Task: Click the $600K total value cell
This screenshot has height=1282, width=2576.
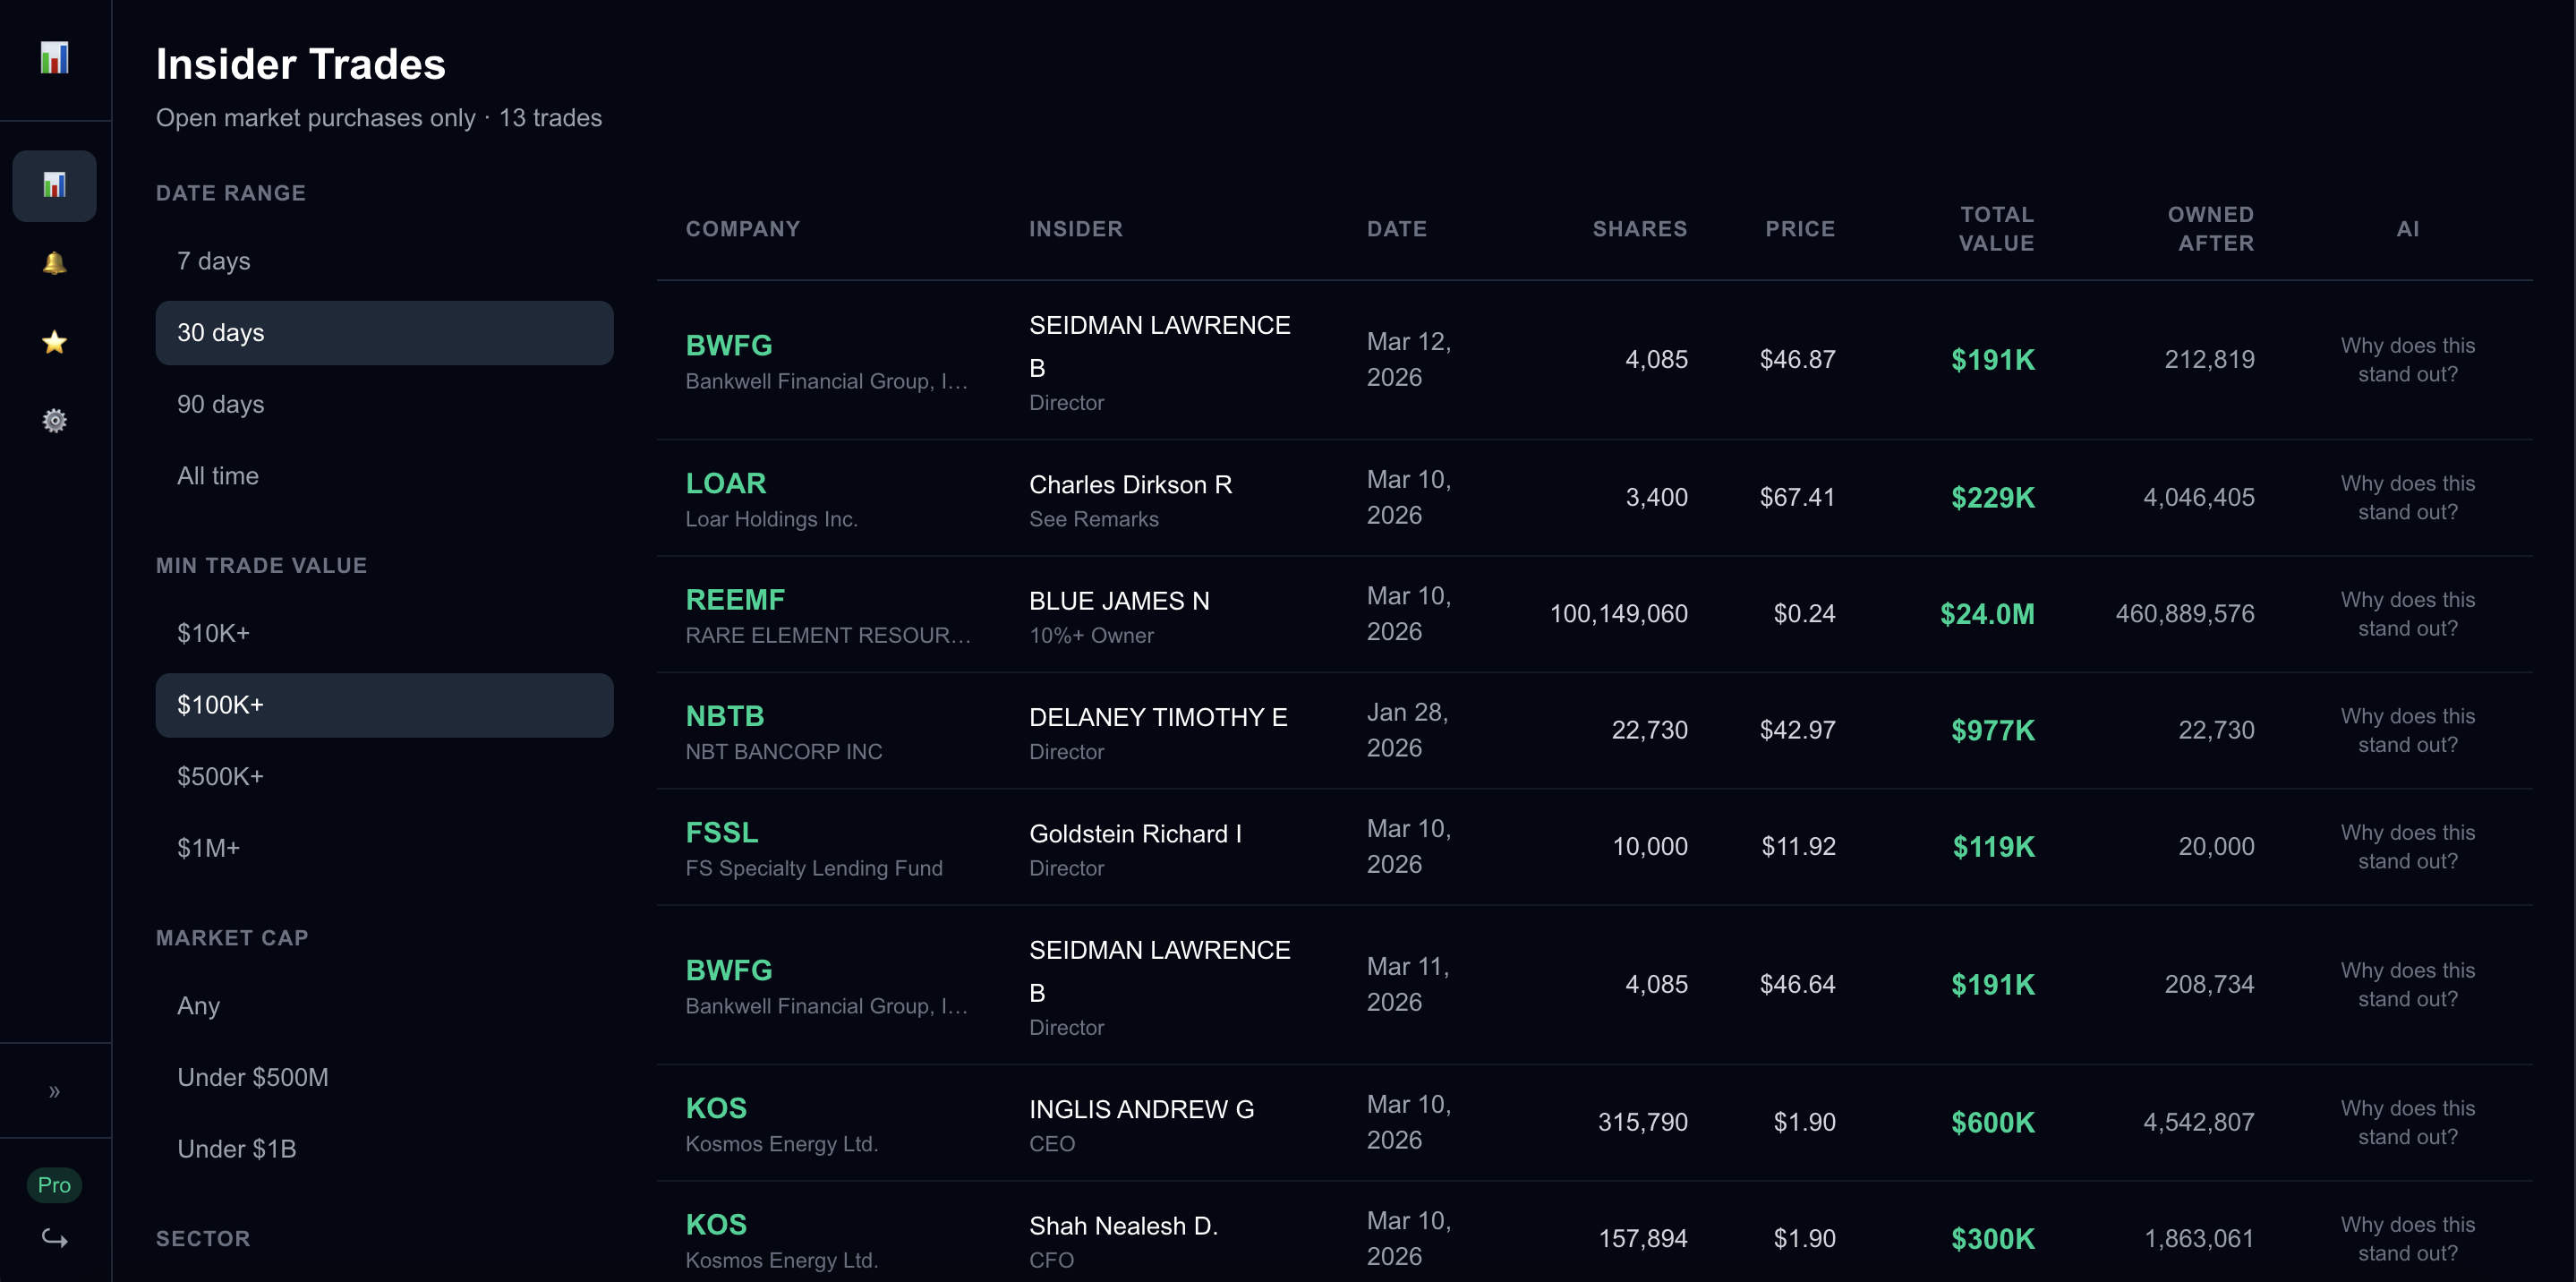Action: tap(1993, 1123)
